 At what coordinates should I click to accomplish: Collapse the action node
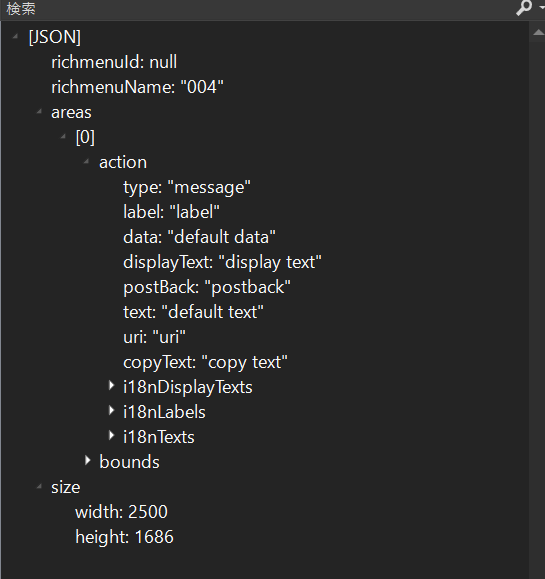87,162
